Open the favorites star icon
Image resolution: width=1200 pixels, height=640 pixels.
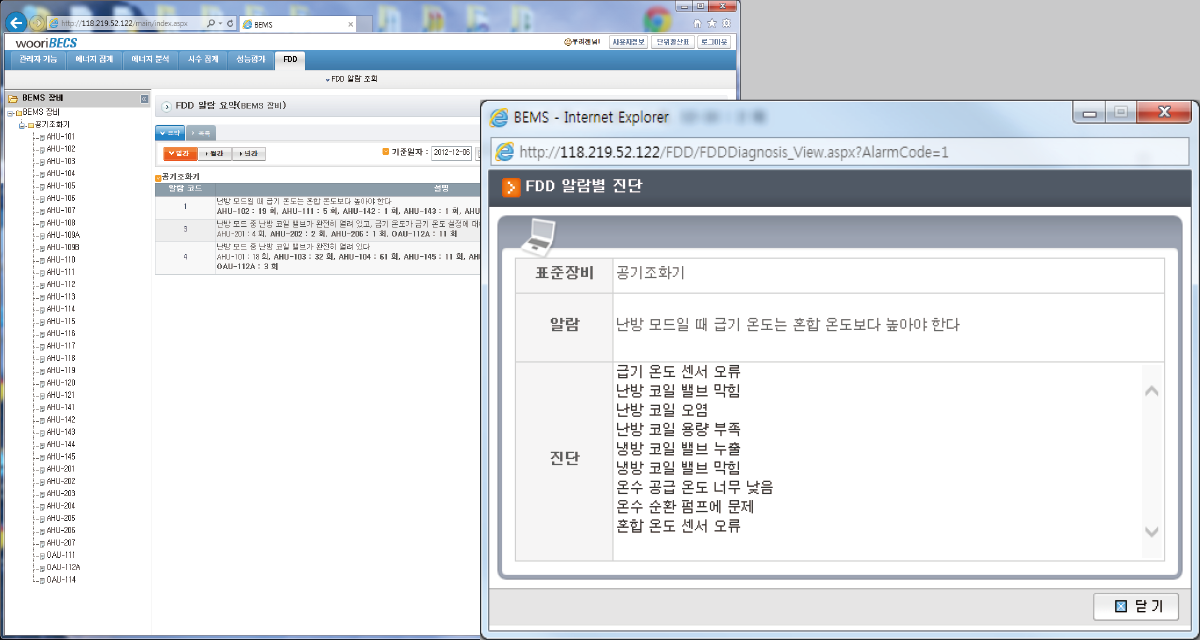click(711, 22)
